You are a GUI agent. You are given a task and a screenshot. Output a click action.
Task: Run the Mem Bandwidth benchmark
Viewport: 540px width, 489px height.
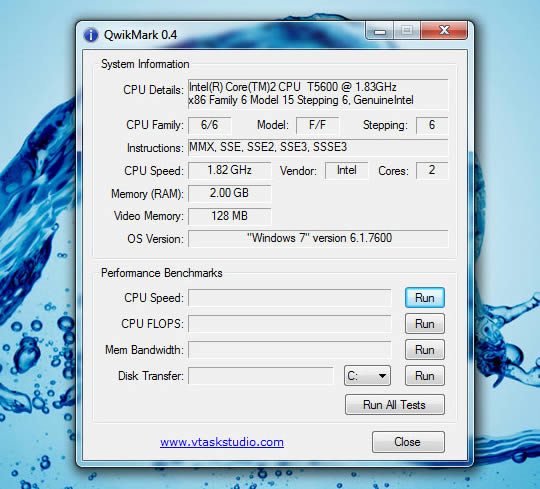[x=425, y=350]
